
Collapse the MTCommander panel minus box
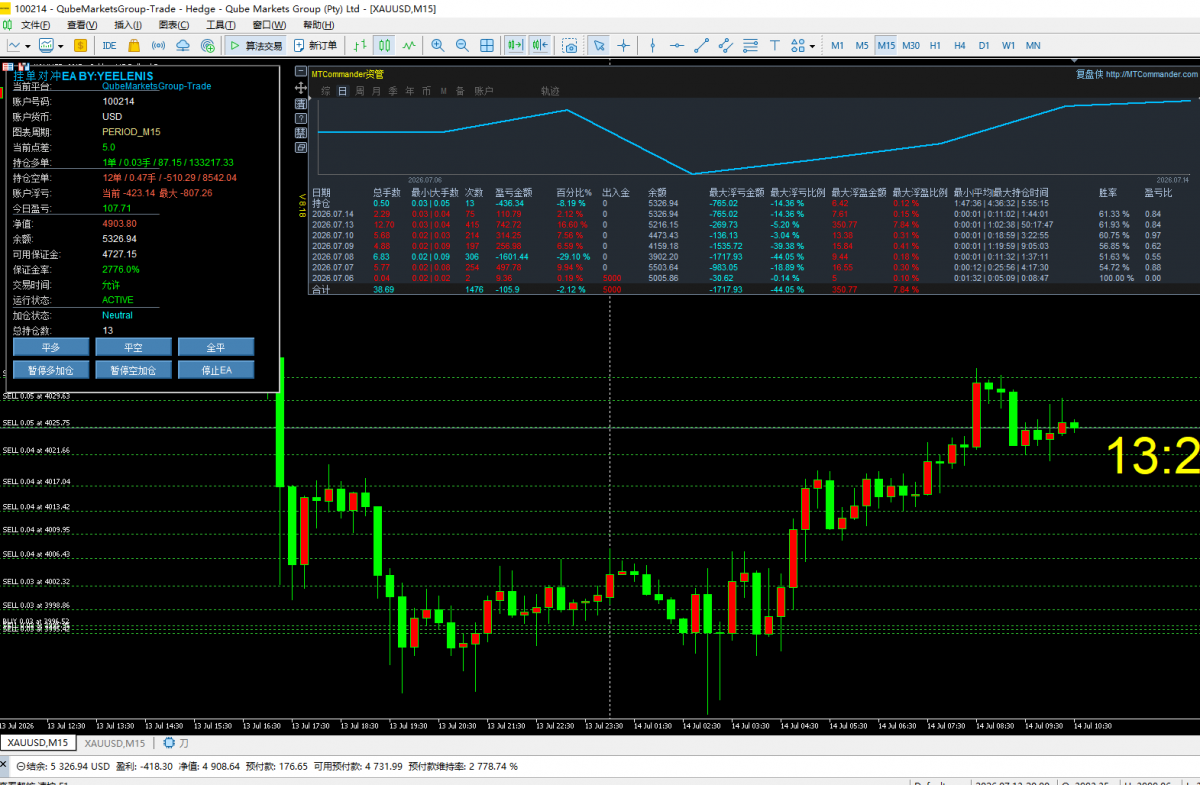pos(300,72)
